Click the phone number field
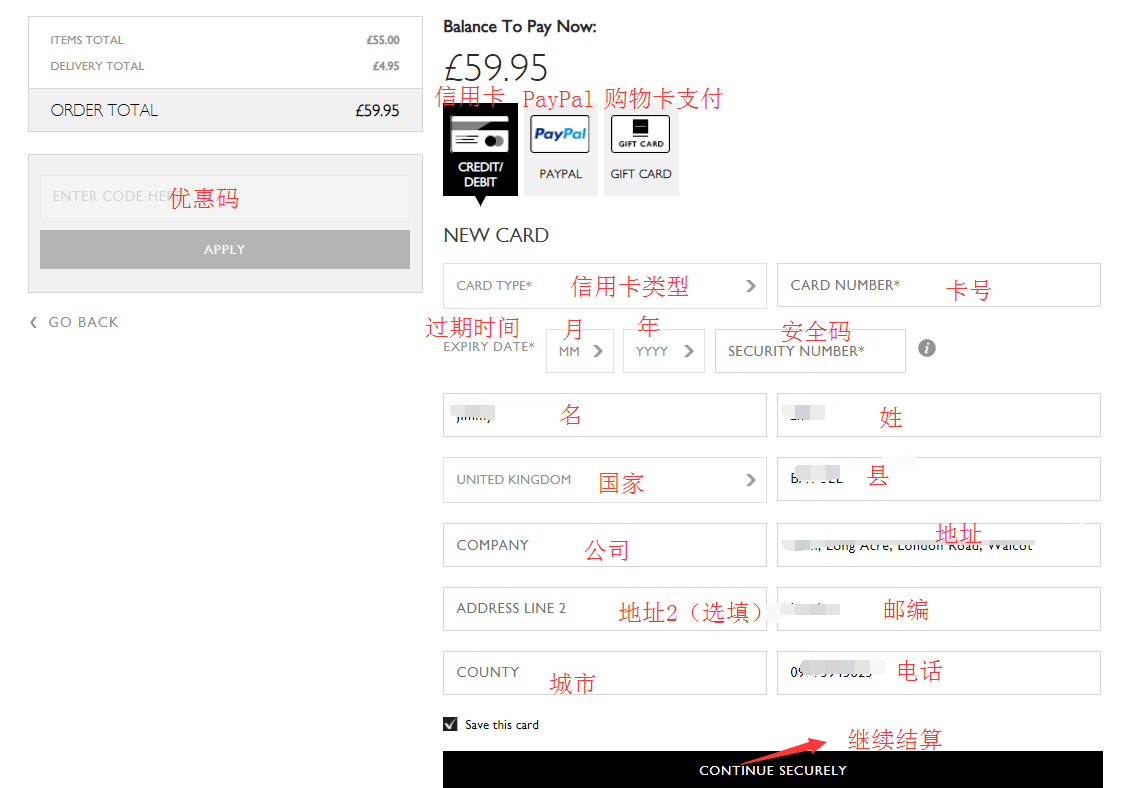This screenshot has width=1140, height=788. click(x=938, y=673)
